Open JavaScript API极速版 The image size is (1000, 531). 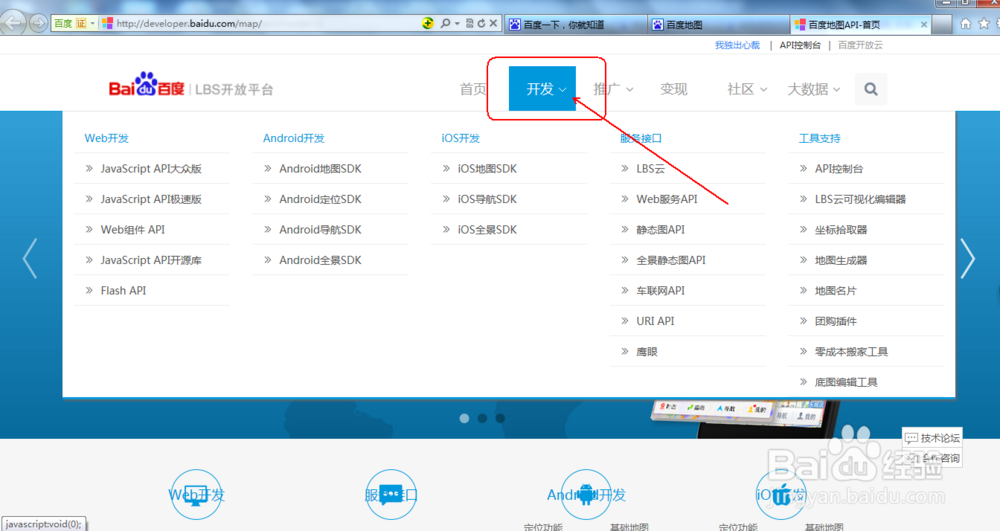point(151,199)
